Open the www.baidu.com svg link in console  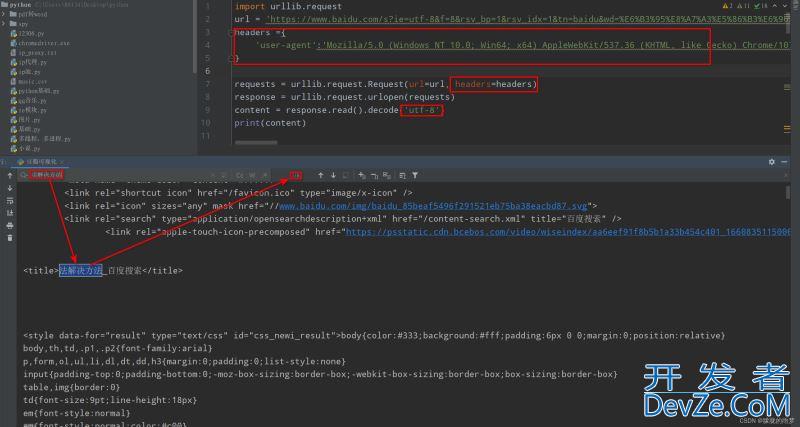tap(433, 206)
